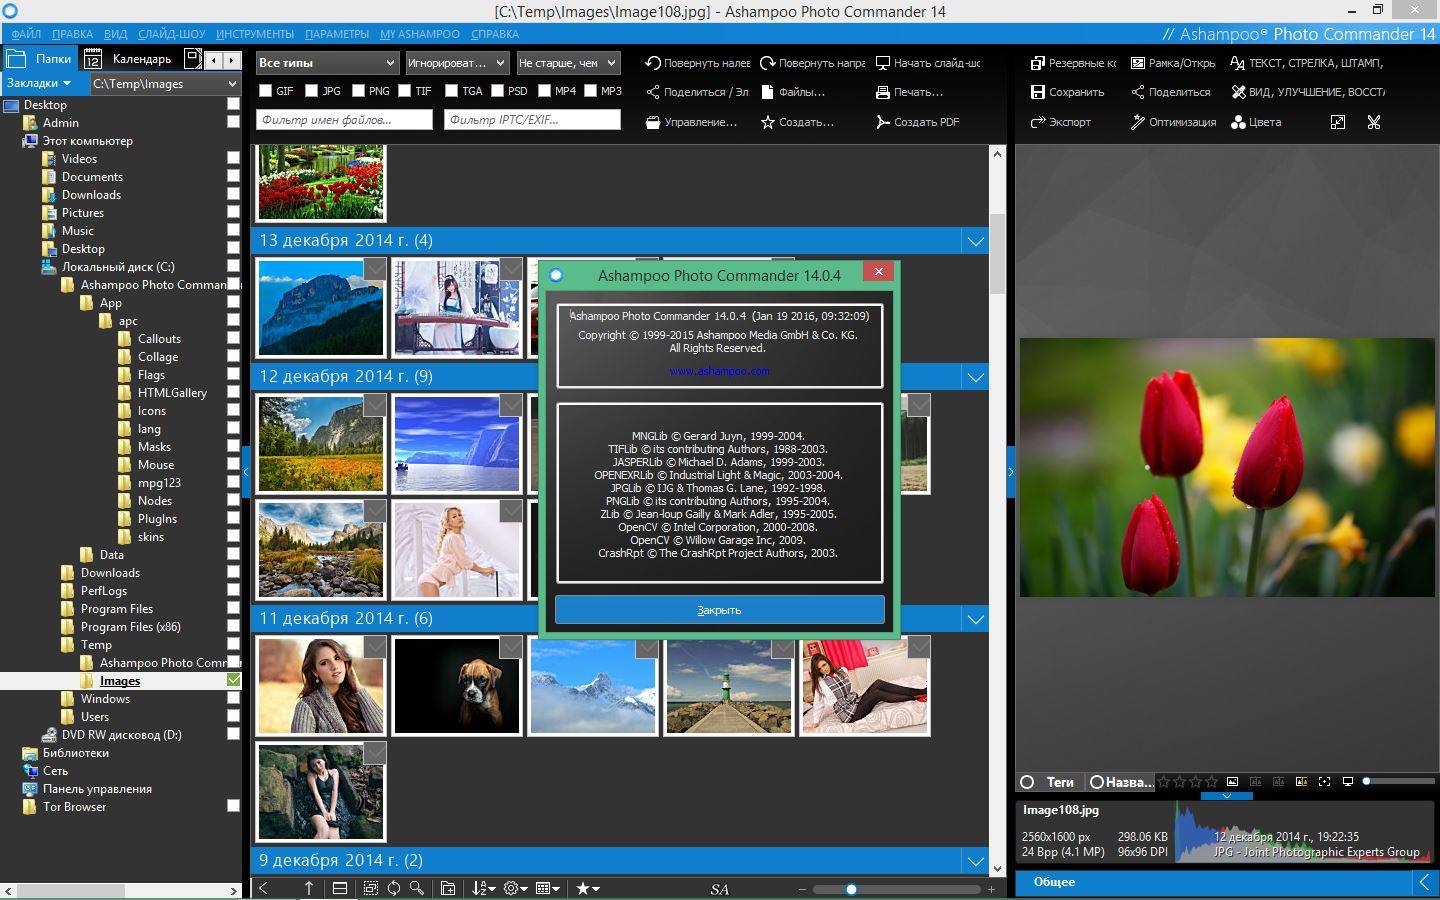Open the Файлы… file actions
The height and width of the screenshot is (900, 1440).
point(793,92)
